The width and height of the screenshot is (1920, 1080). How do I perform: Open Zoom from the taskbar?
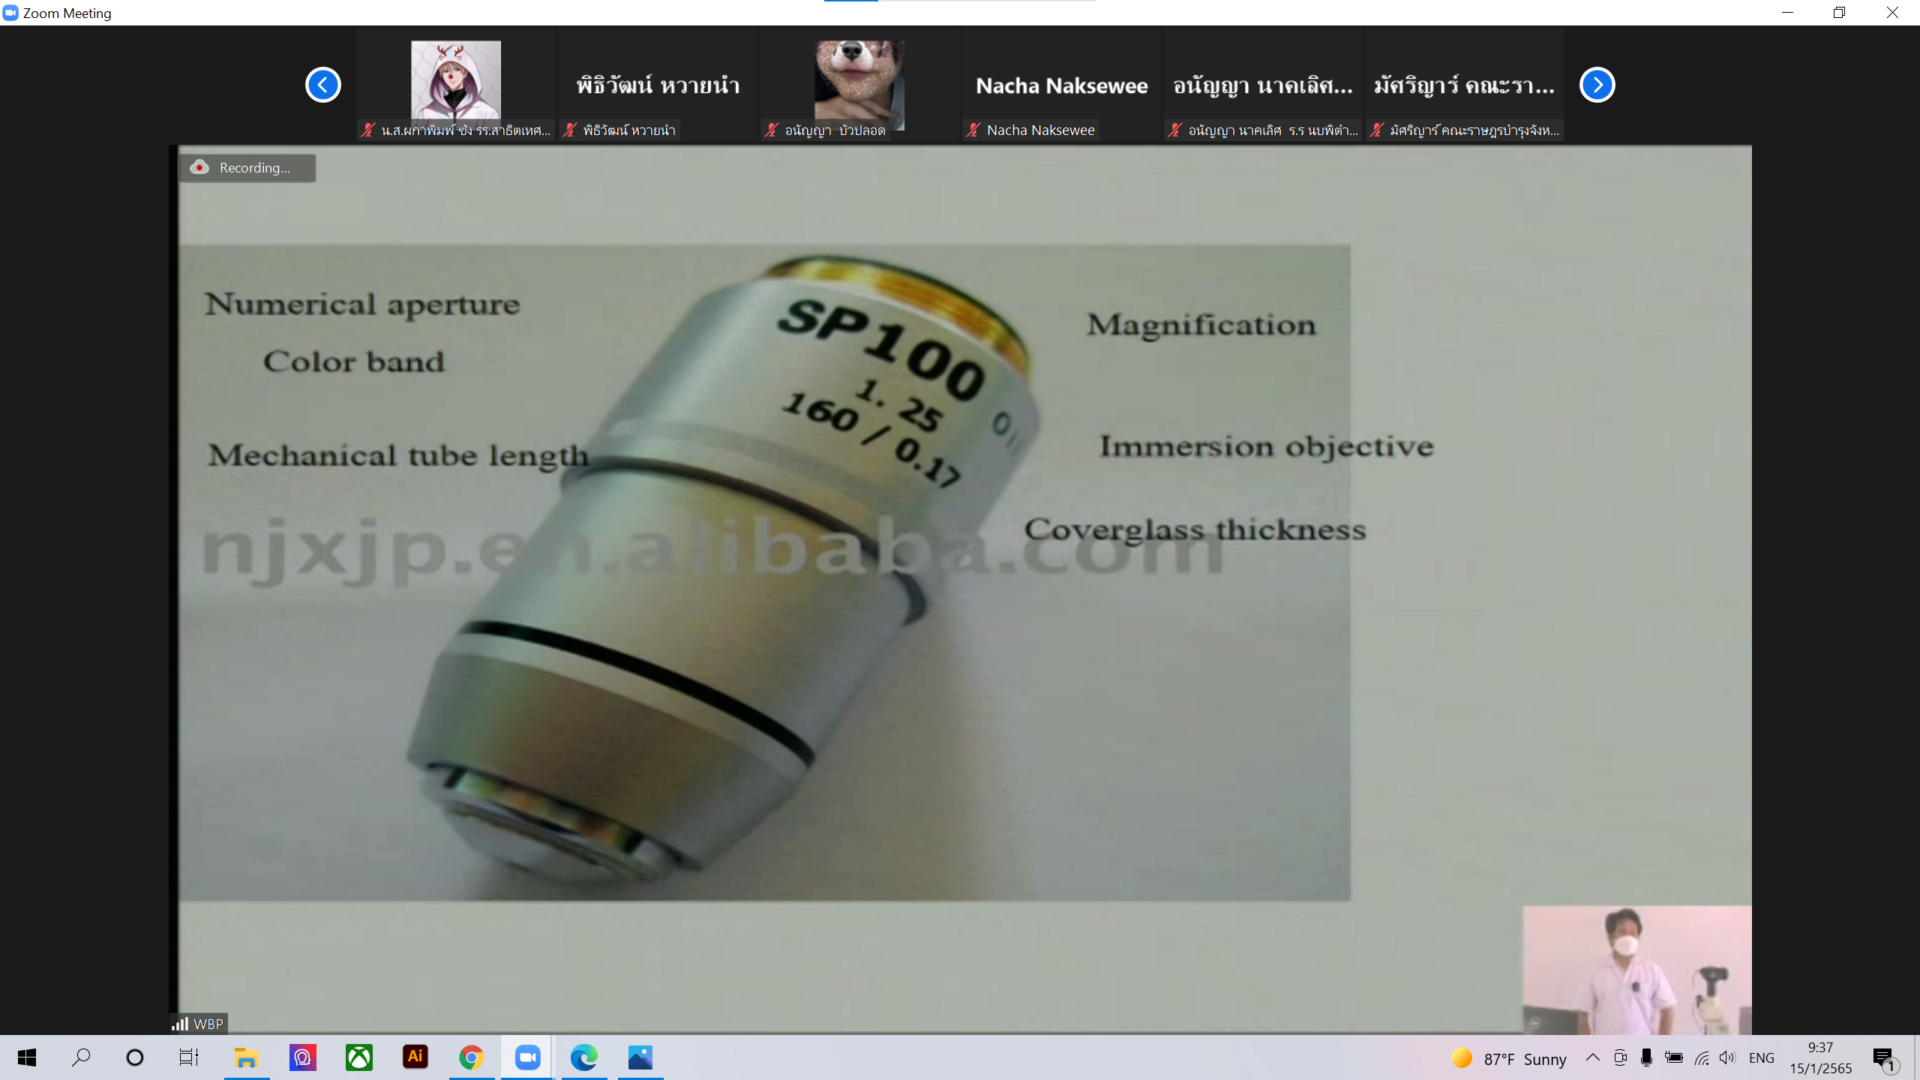tap(527, 1057)
